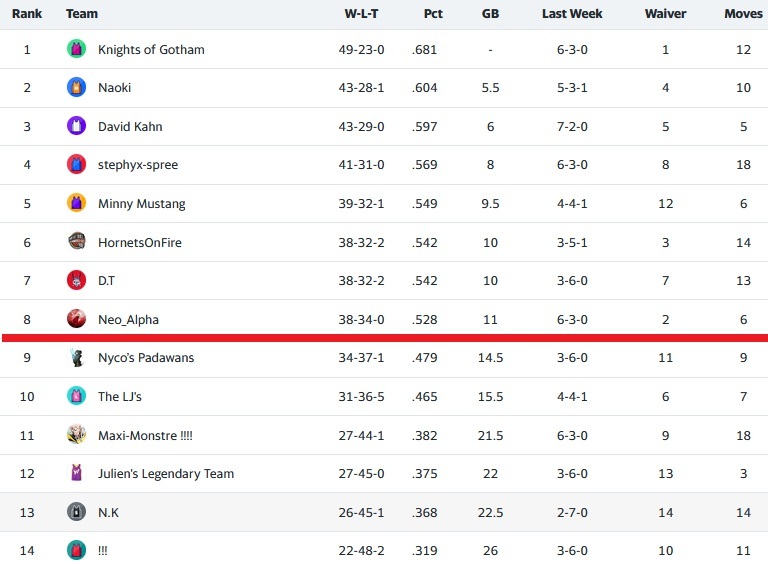Click the Knights of Gotham team avatar icon
Viewport: 768px width, 564px height.
[x=76, y=49]
